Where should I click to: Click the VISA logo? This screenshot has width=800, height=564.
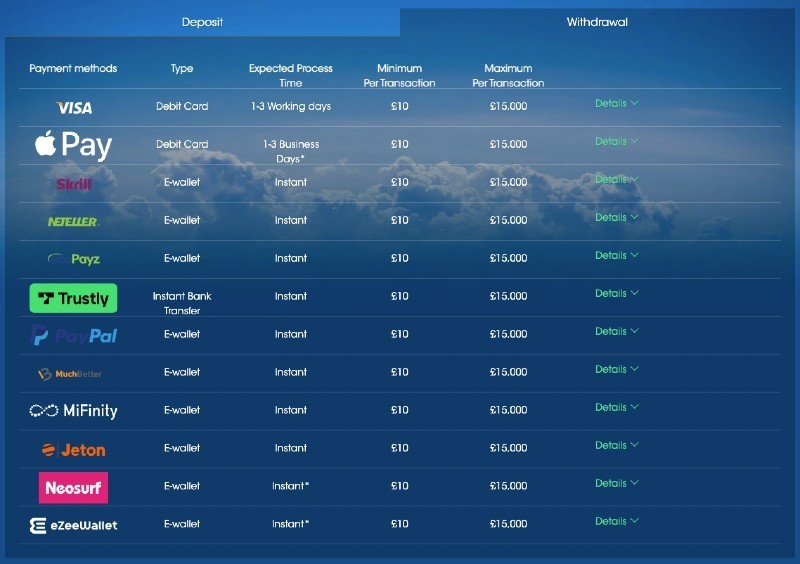tap(74, 107)
